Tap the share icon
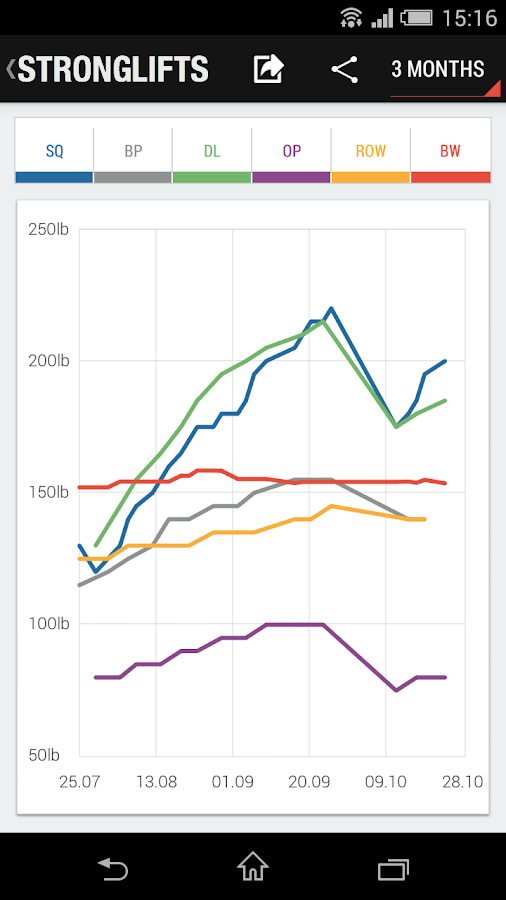Viewport: 506px width, 900px height. click(345, 69)
